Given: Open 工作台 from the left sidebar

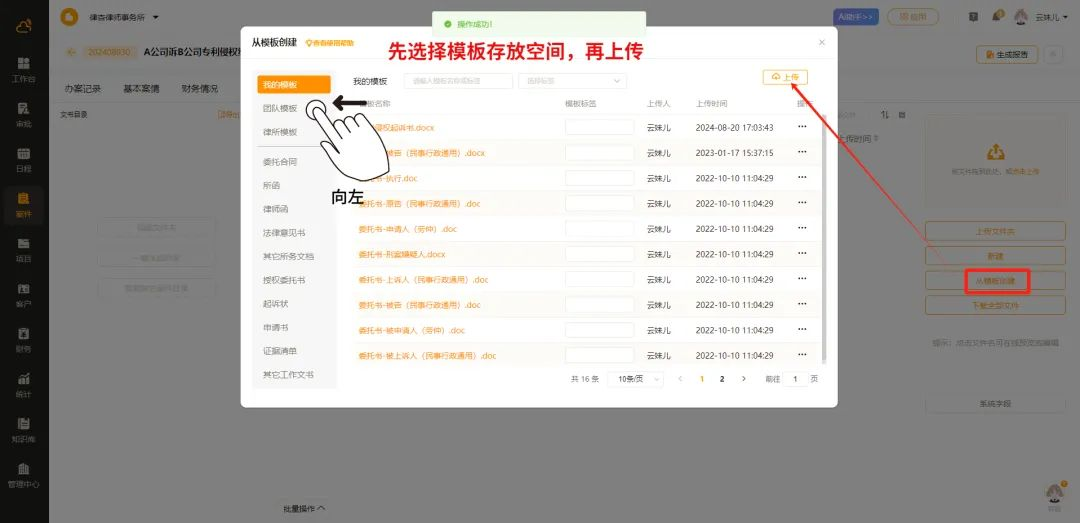Looking at the screenshot, I should pyautogui.click(x=24, y=68).
